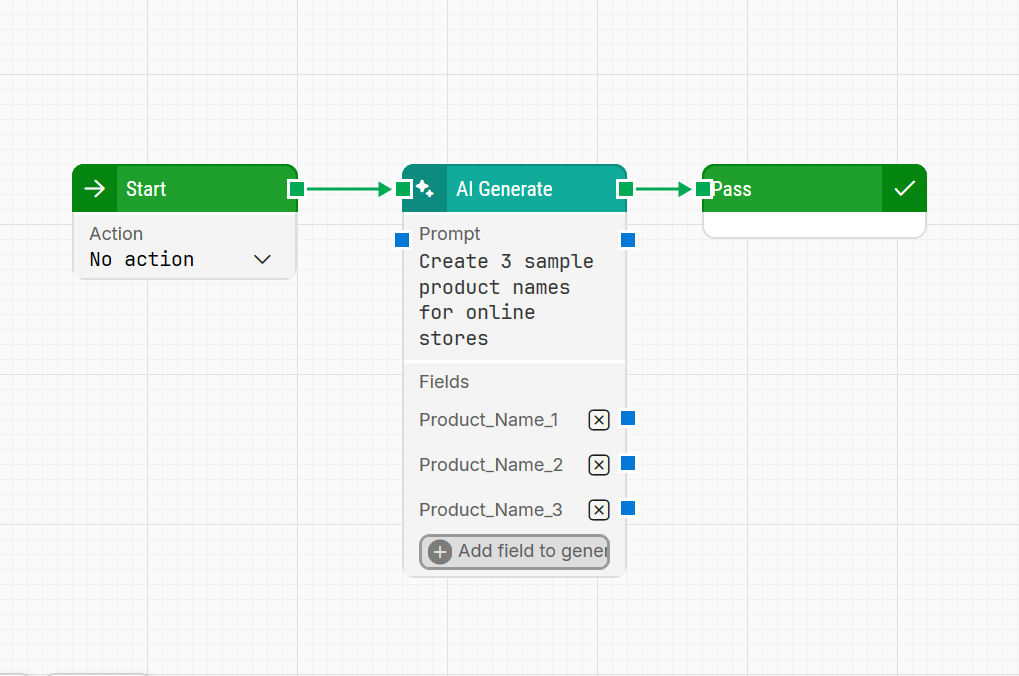The width and height of the screenshot is (1019, 676).
Task: Click the AI Generate sparkle icon
Action: coord(425,189)
